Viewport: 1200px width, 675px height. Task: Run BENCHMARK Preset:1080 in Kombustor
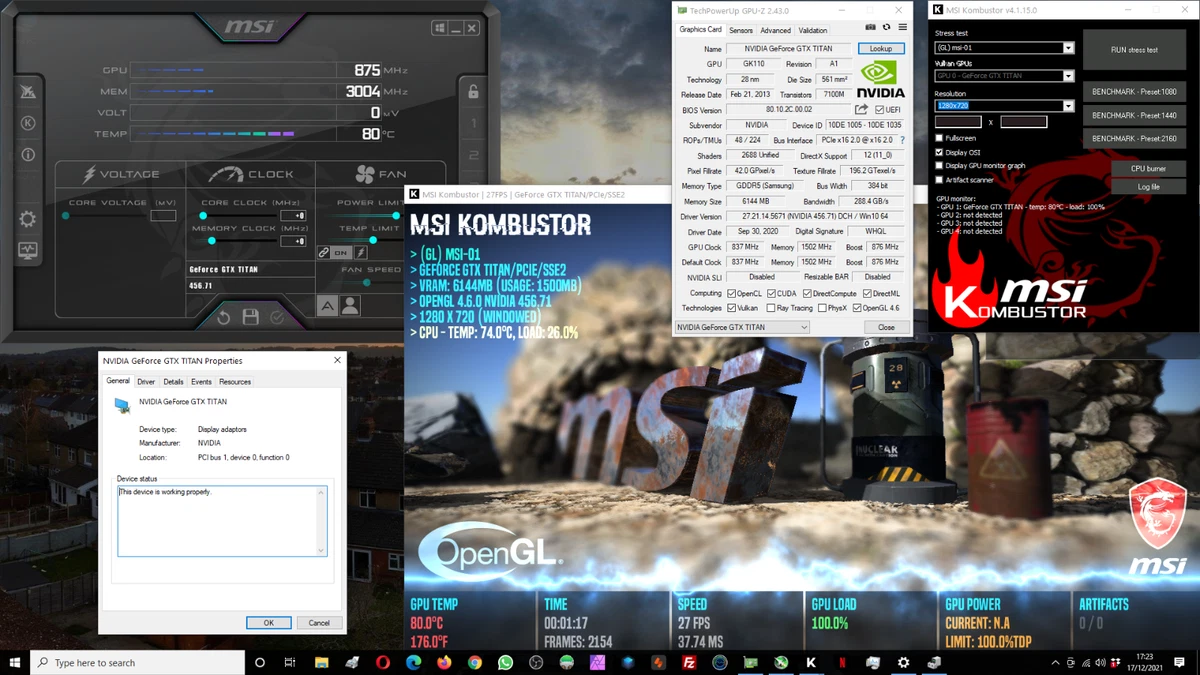[1134, 91]
